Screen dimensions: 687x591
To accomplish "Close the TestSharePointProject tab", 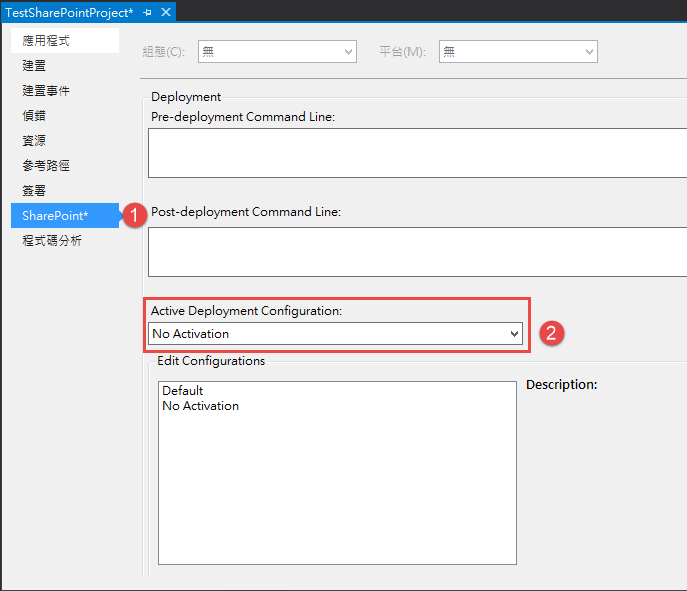I will click(166, 12).
